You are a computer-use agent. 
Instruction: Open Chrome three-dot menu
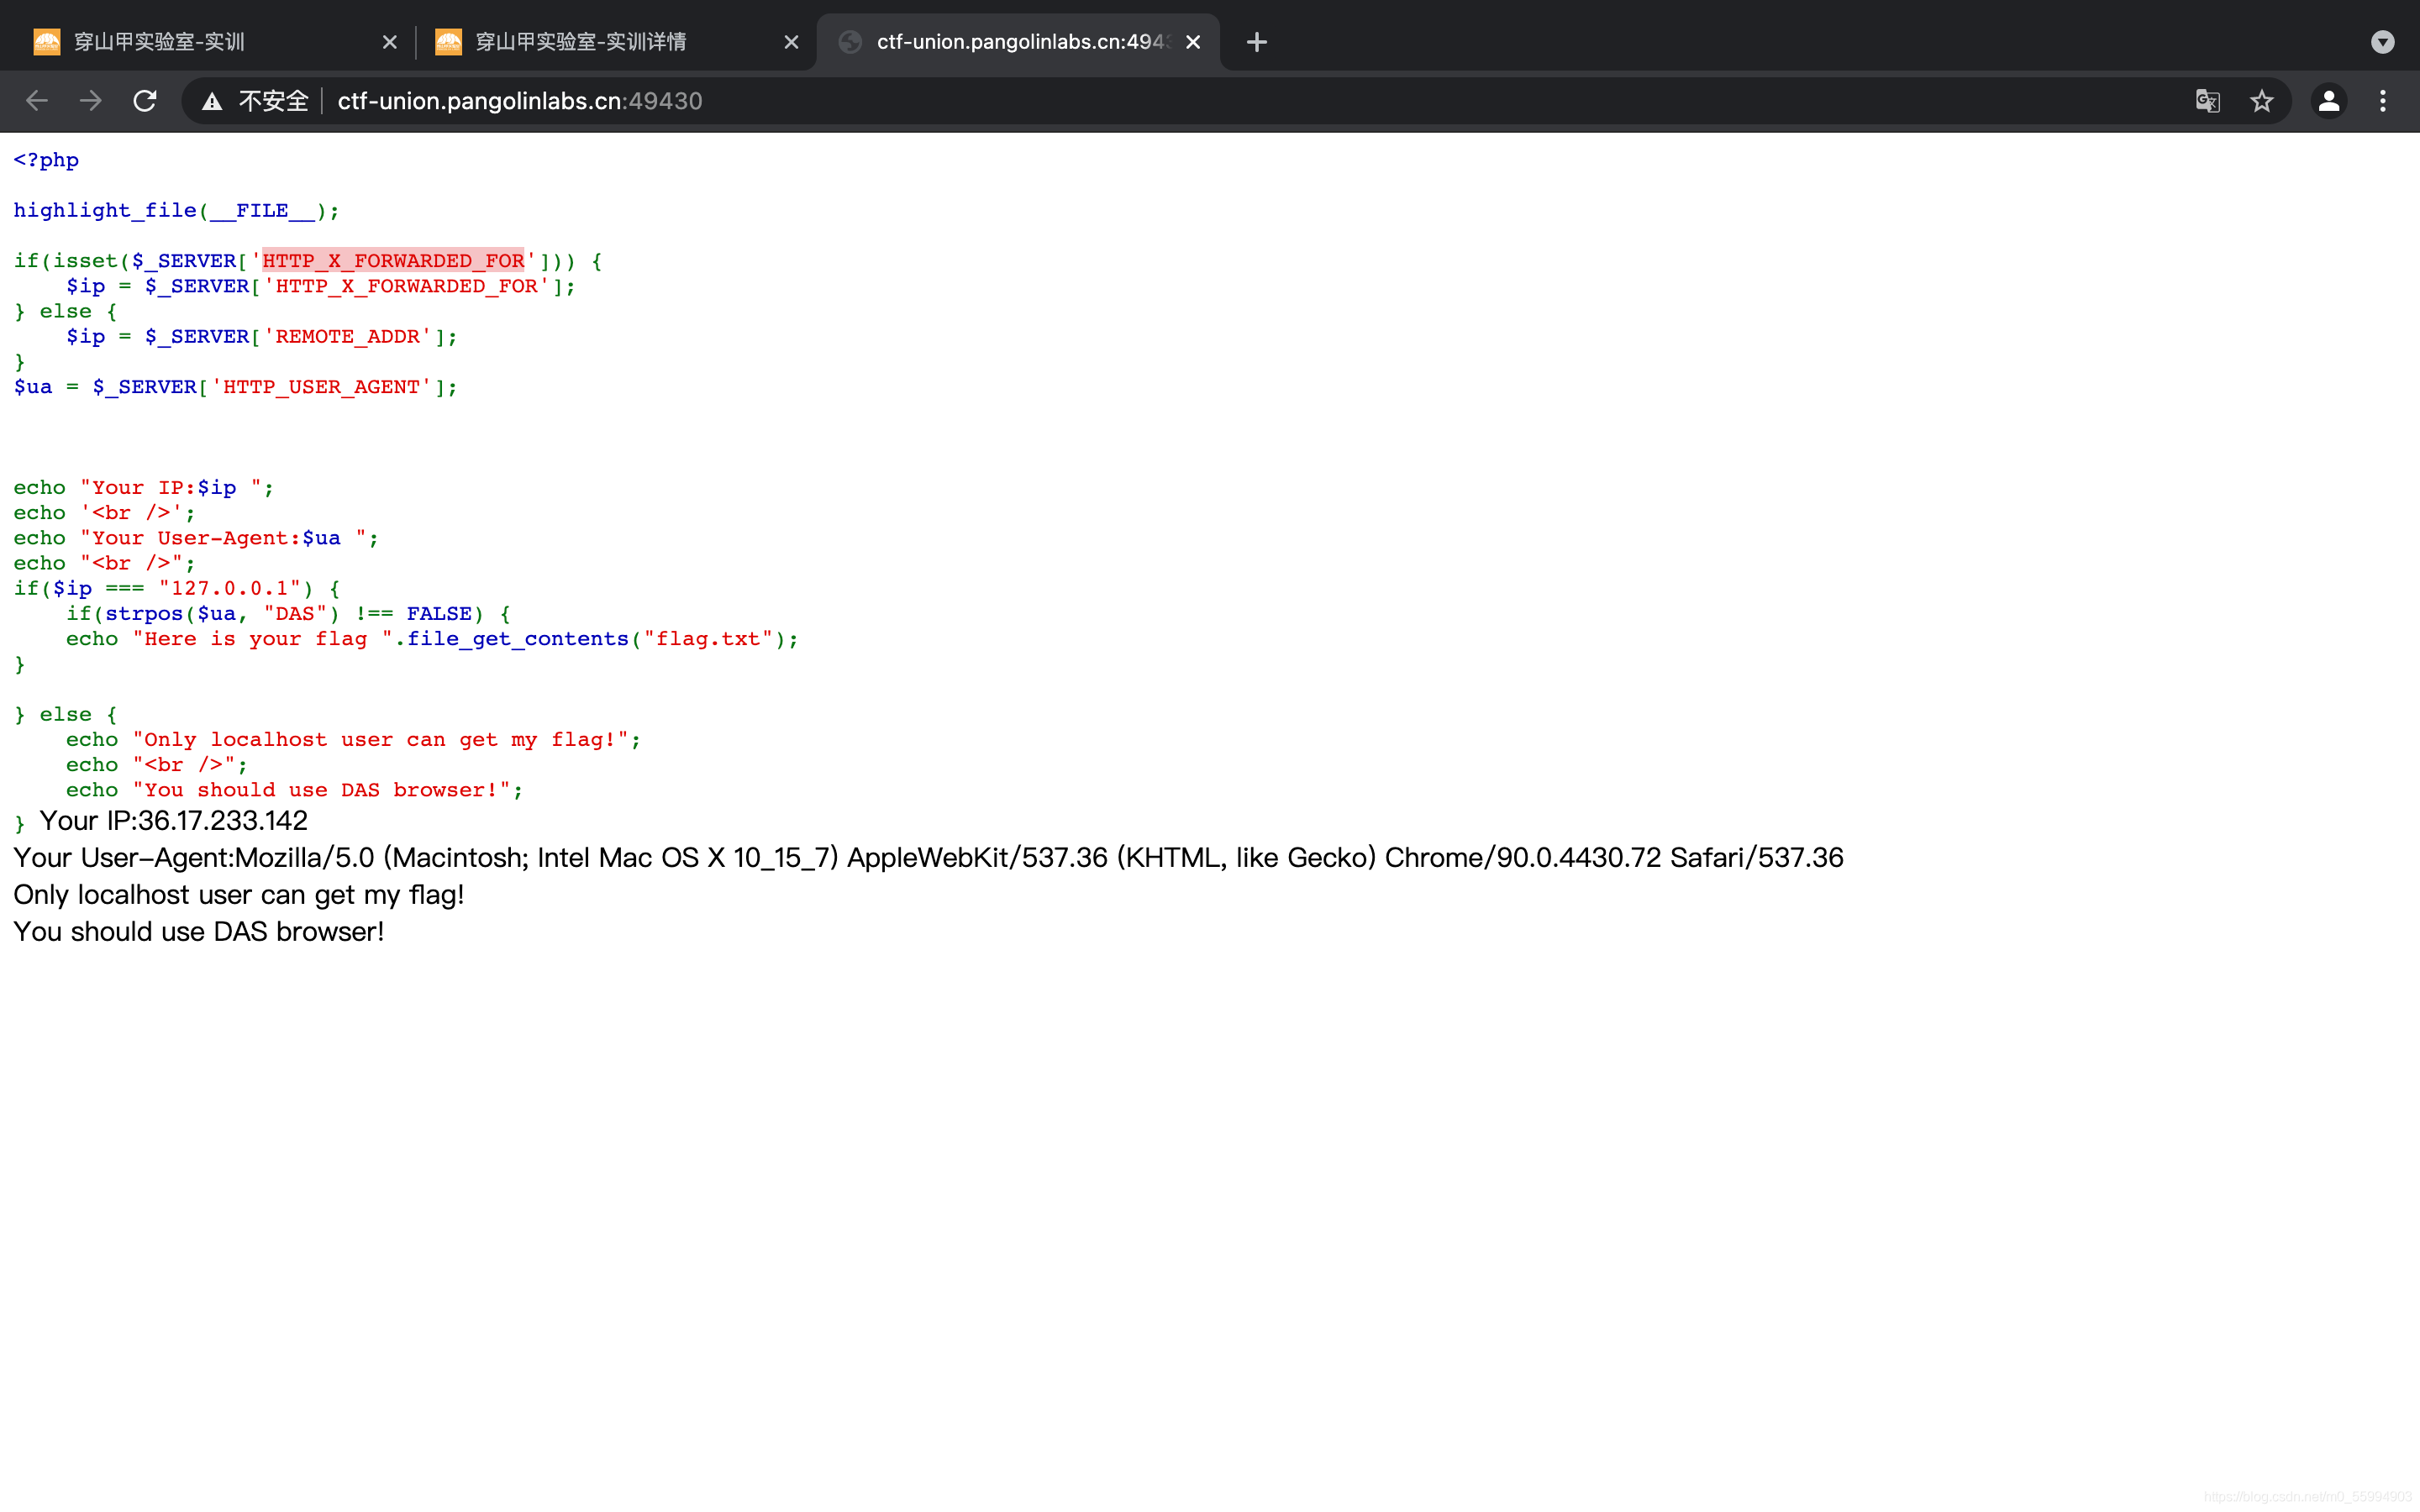2382,101
